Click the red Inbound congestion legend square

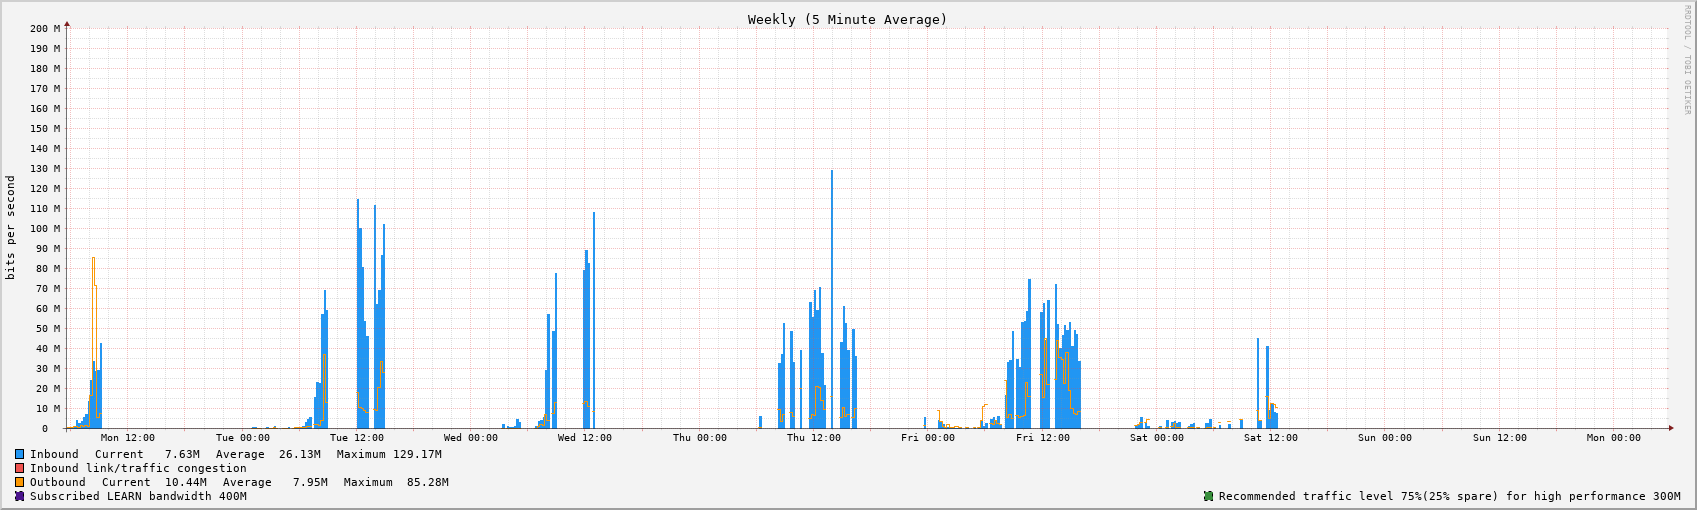click(19, 468)
